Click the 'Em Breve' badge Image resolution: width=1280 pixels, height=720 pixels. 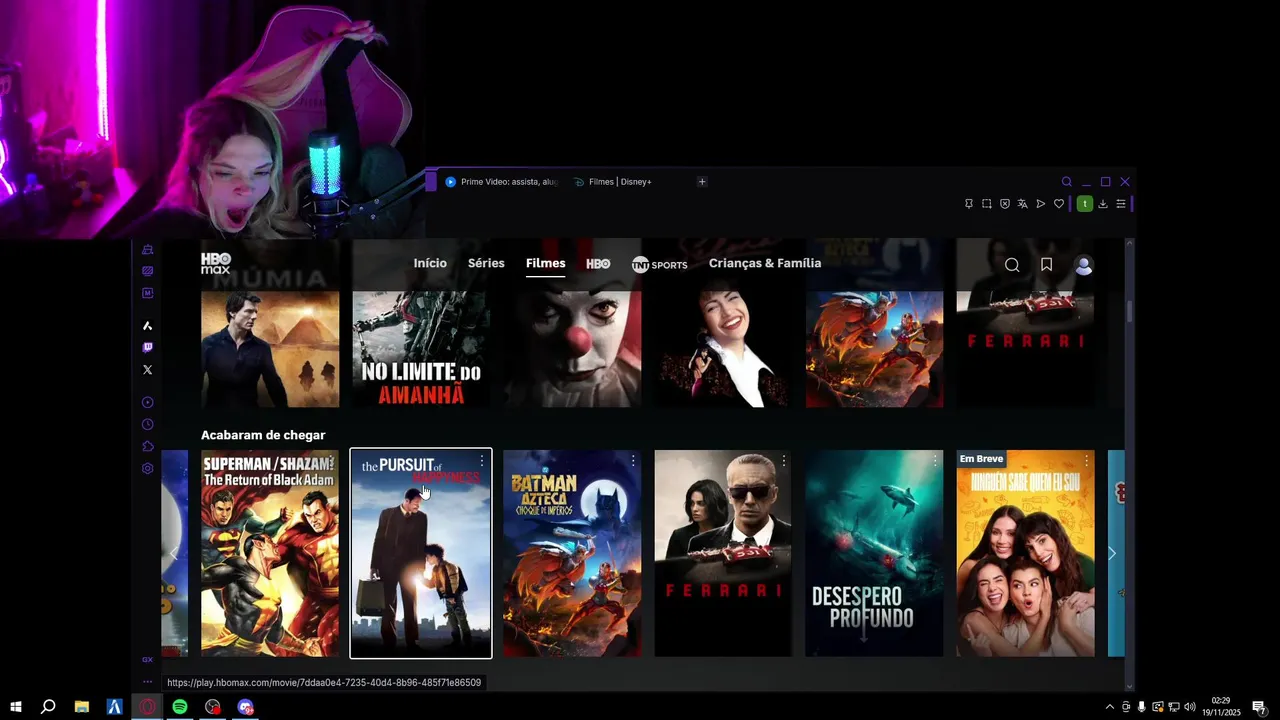tap(981, 459)
